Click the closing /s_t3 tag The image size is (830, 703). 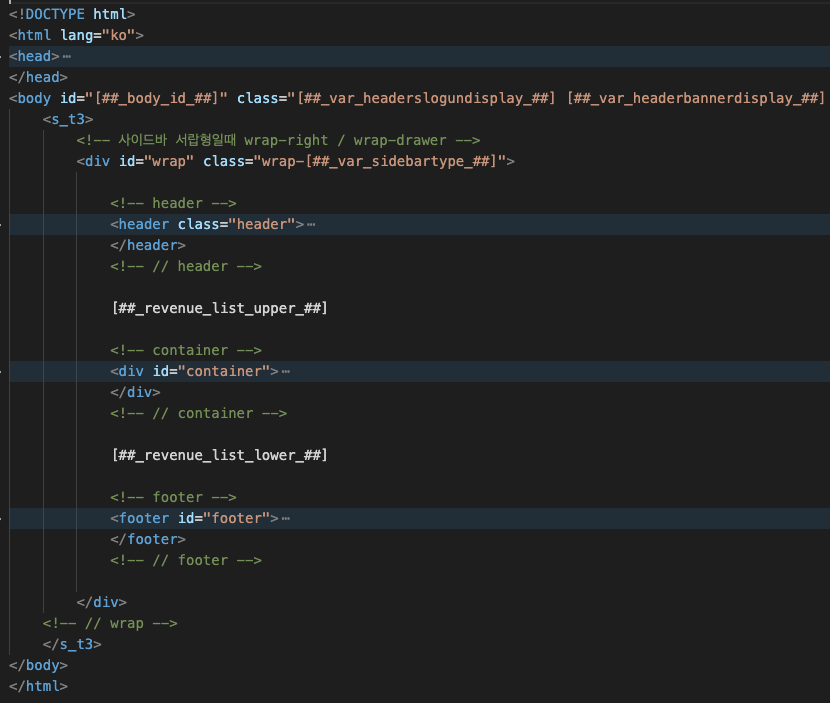click(72, 644)
